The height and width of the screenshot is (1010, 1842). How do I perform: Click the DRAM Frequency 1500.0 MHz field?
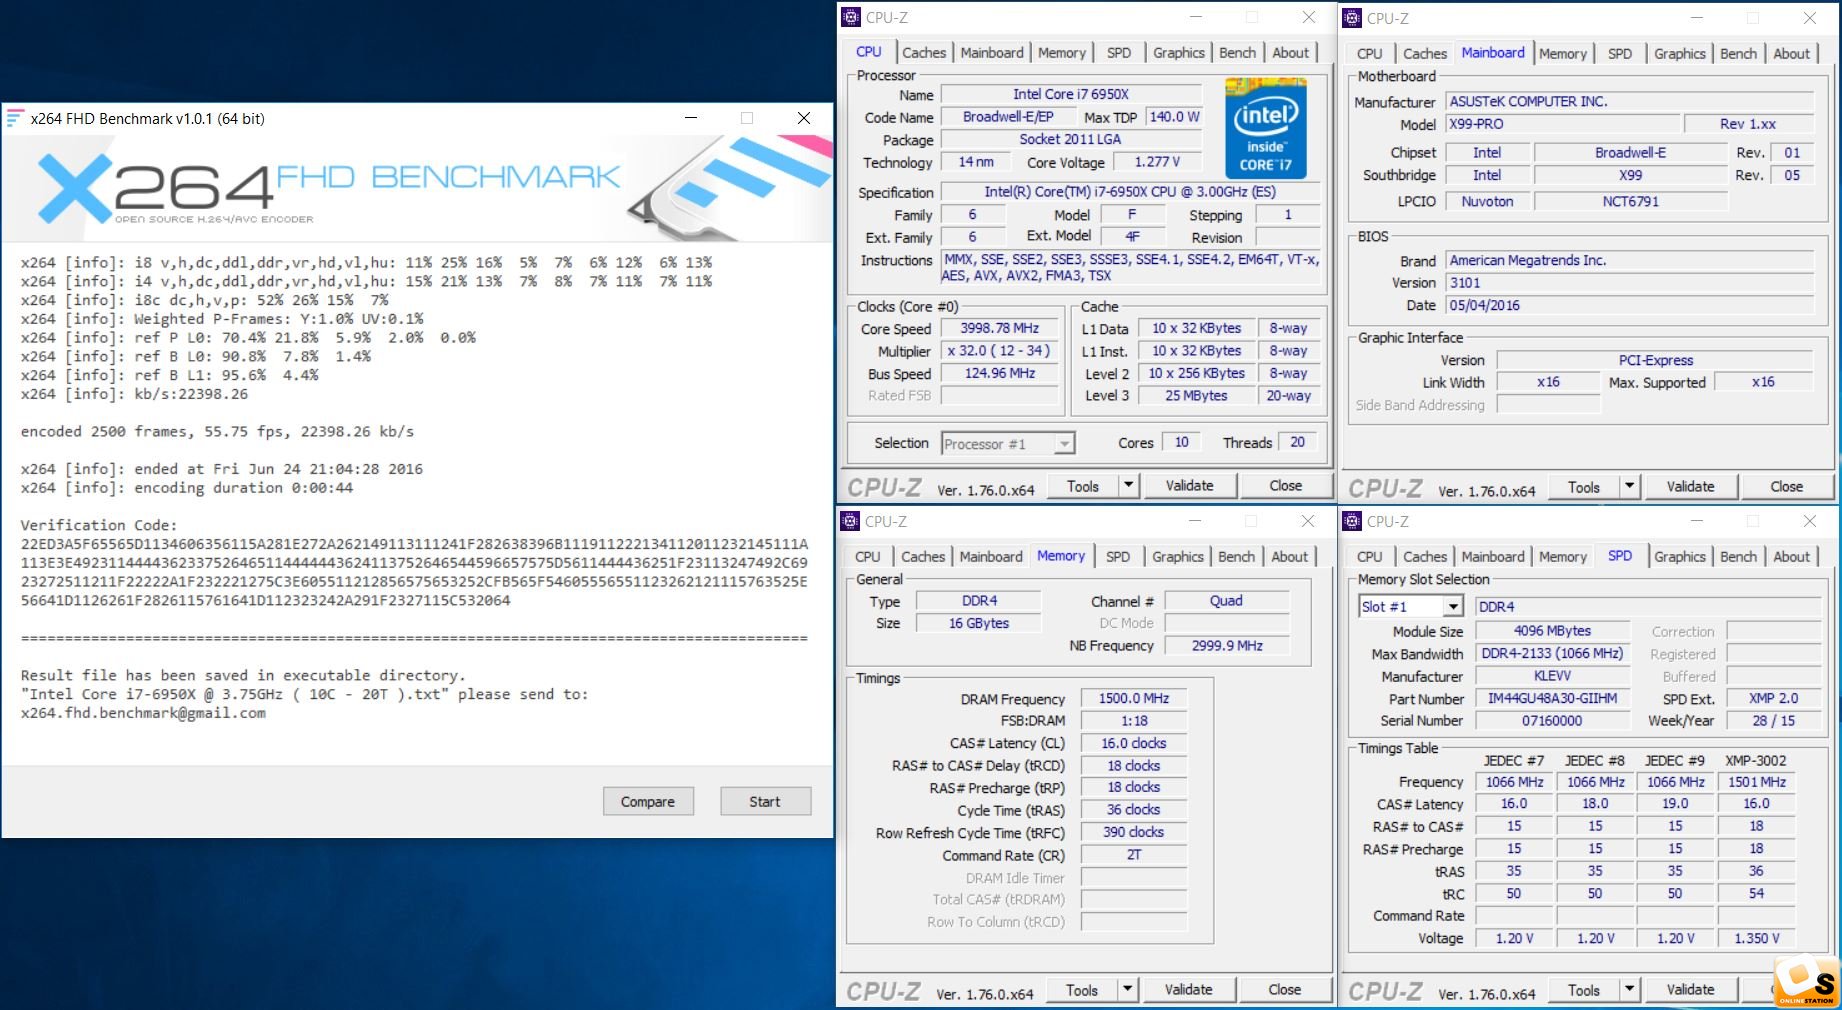pyautogui.click(x=1134, y=699)
